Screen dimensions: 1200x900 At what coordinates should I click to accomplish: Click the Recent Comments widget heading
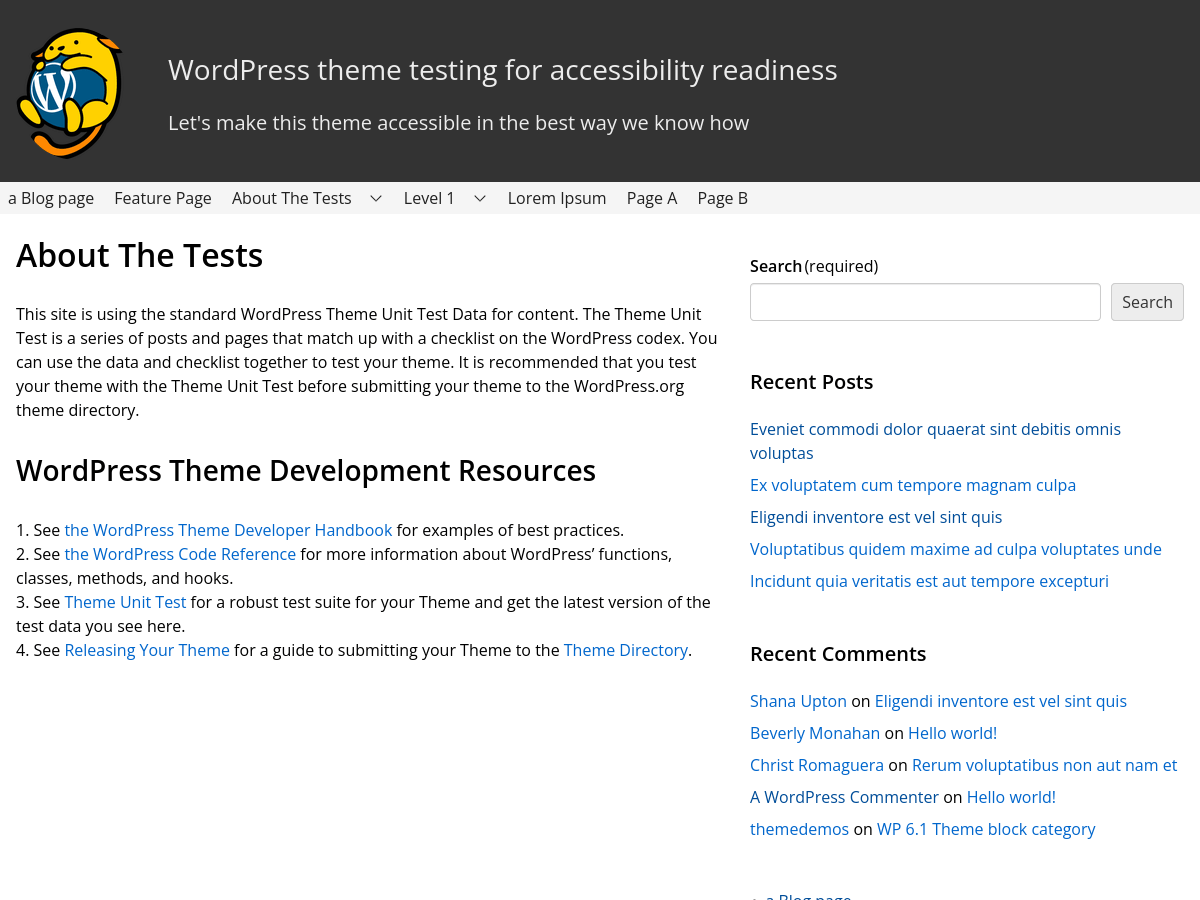pos(838,654)
